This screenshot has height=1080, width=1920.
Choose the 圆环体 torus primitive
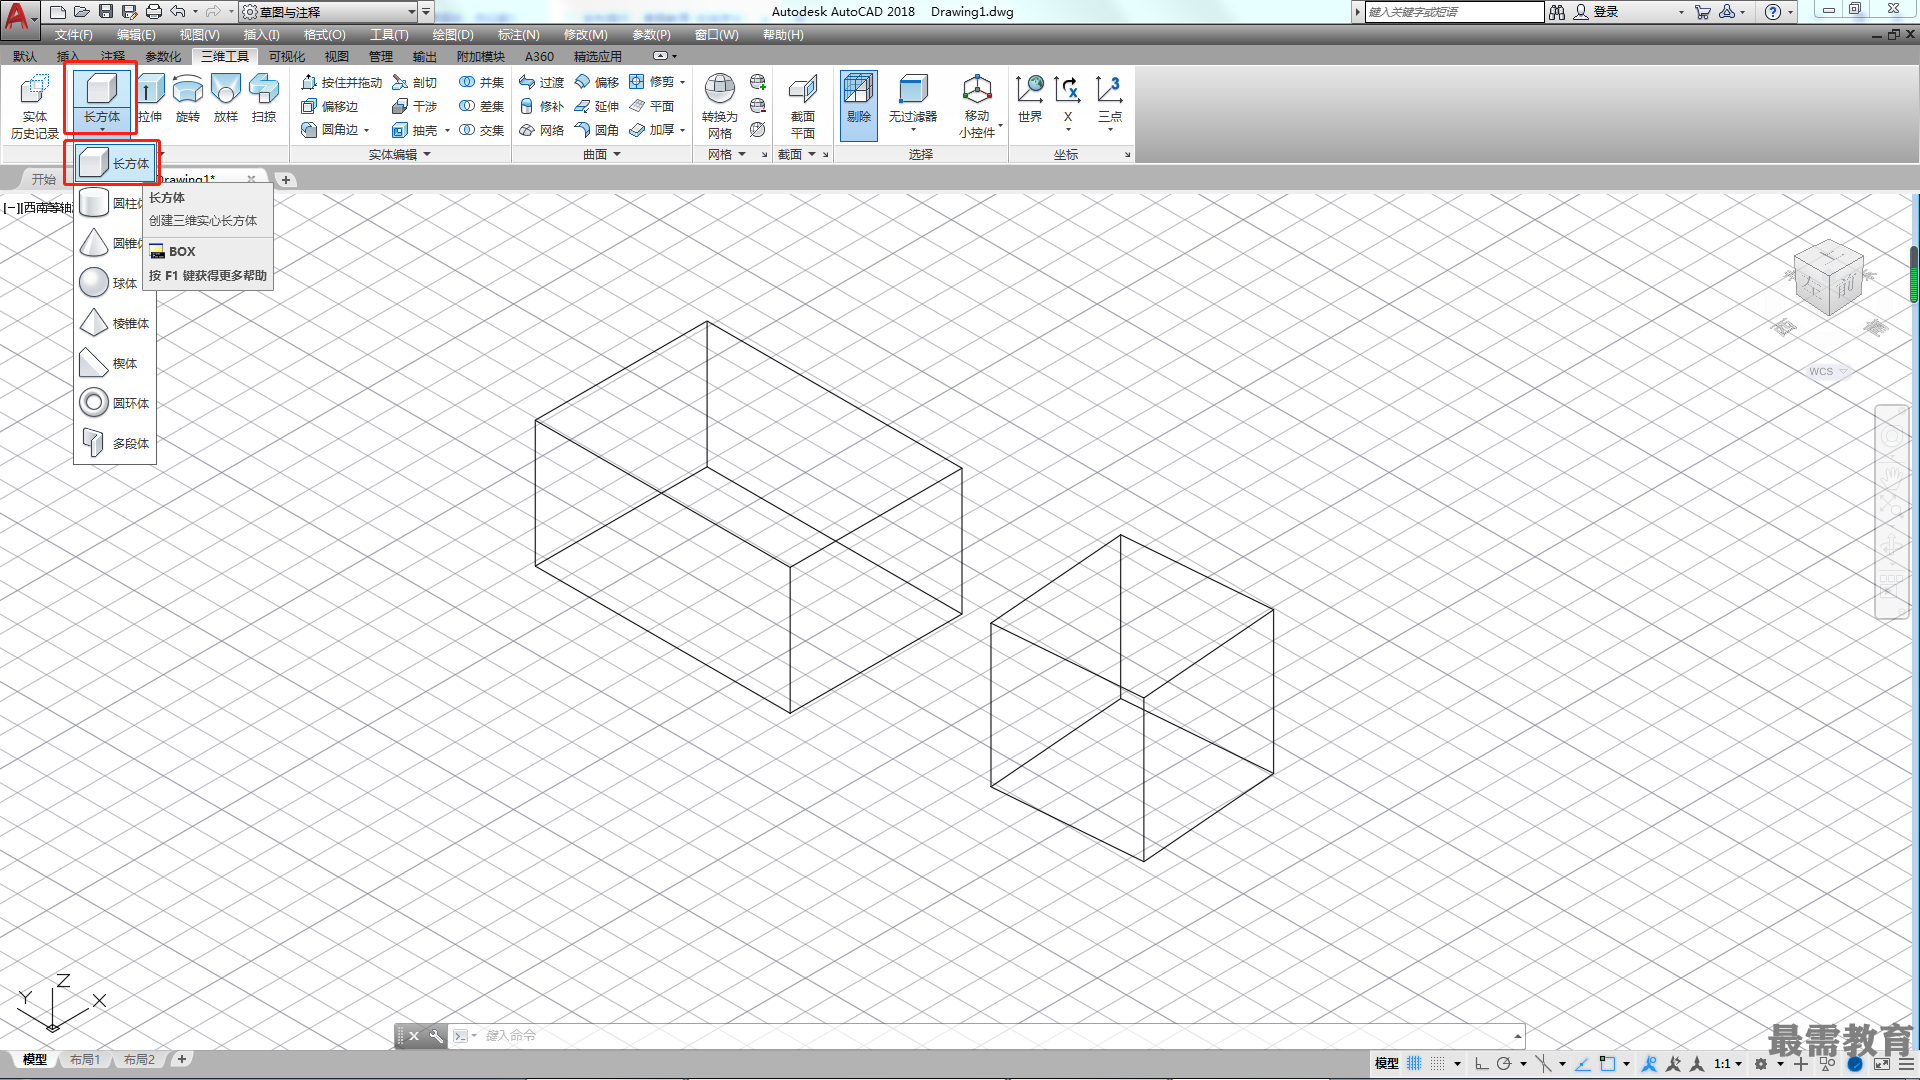click(114, 403)
